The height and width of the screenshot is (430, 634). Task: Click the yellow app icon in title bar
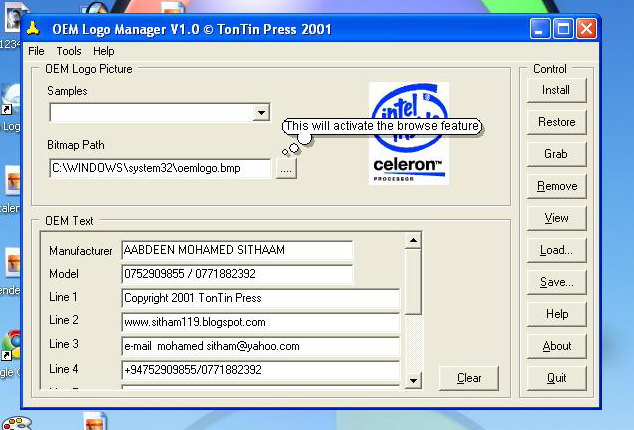click(x=33, y=28)
